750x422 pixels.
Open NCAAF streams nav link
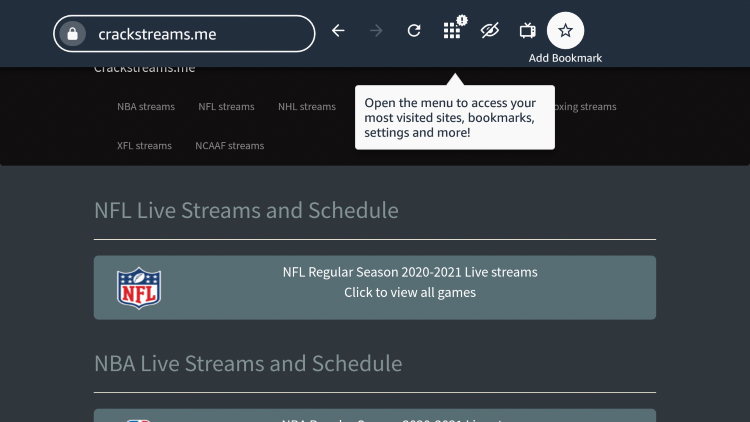click(x=230, y=146)
